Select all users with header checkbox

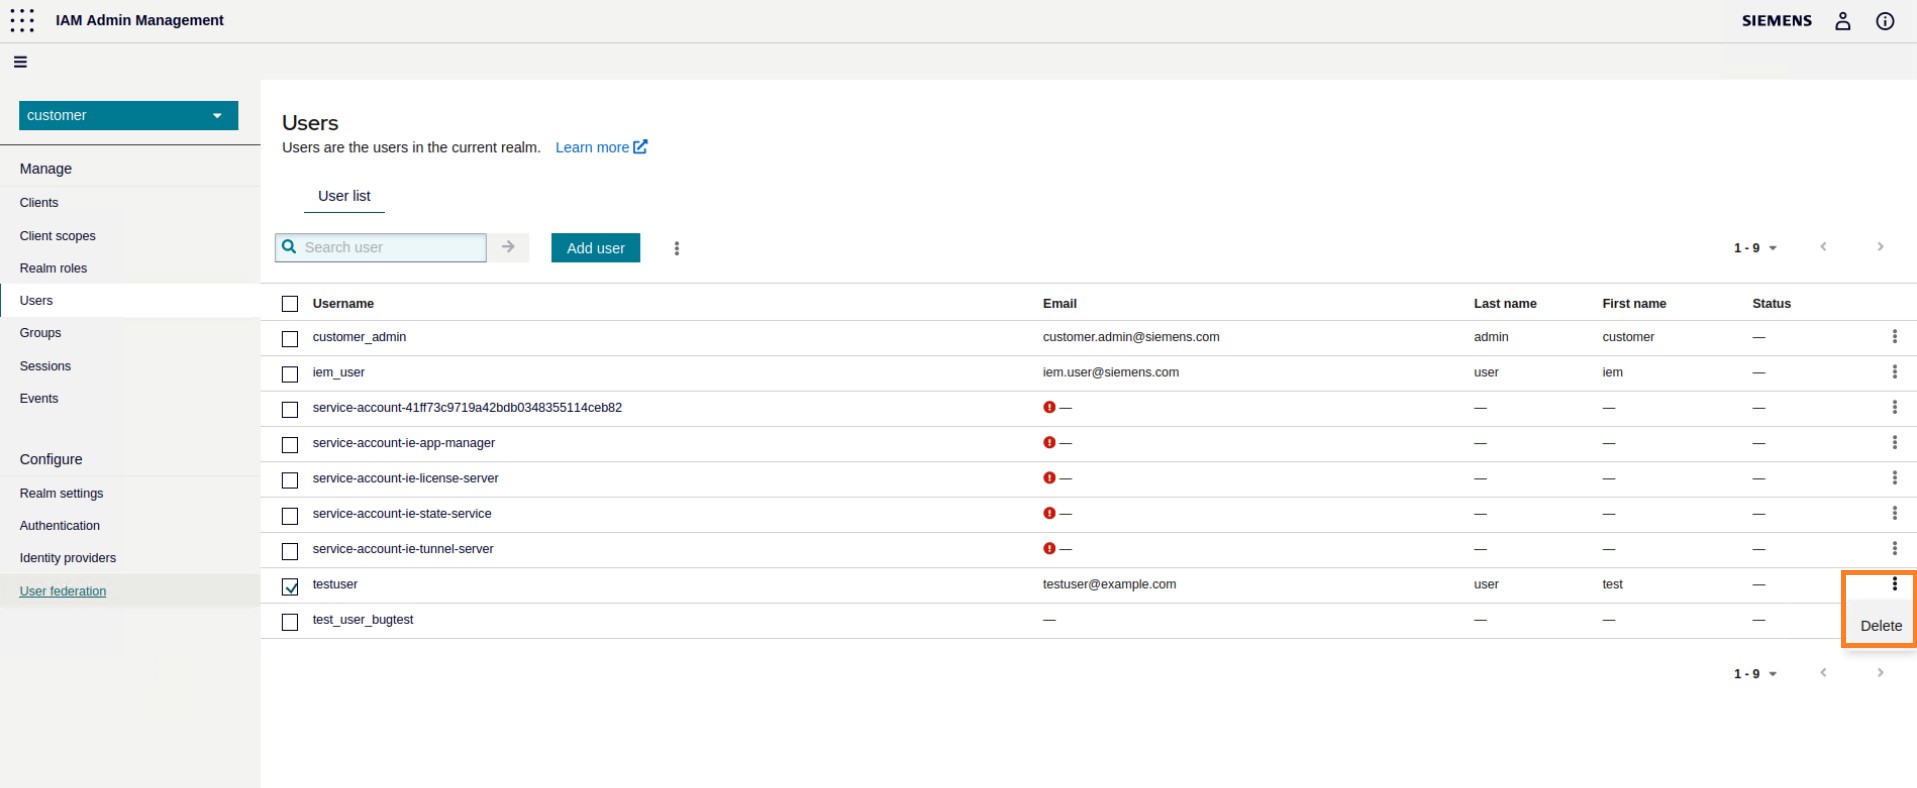(x=290, y=304)
